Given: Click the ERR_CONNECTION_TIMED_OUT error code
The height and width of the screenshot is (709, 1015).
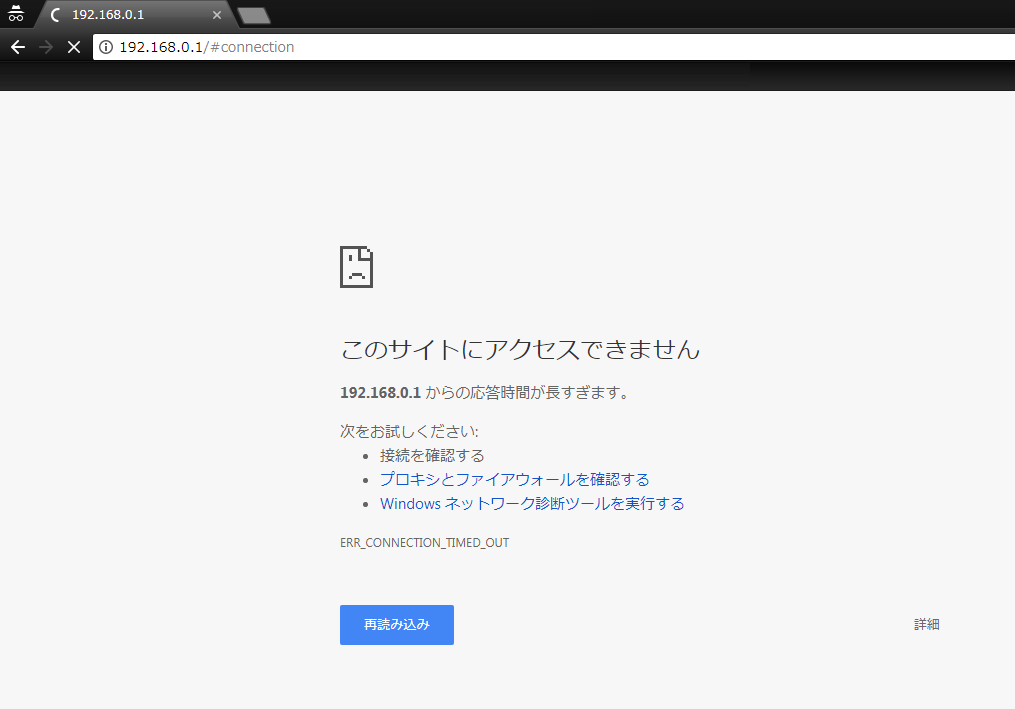Looking at the screenshot, I should coord(424,543).
